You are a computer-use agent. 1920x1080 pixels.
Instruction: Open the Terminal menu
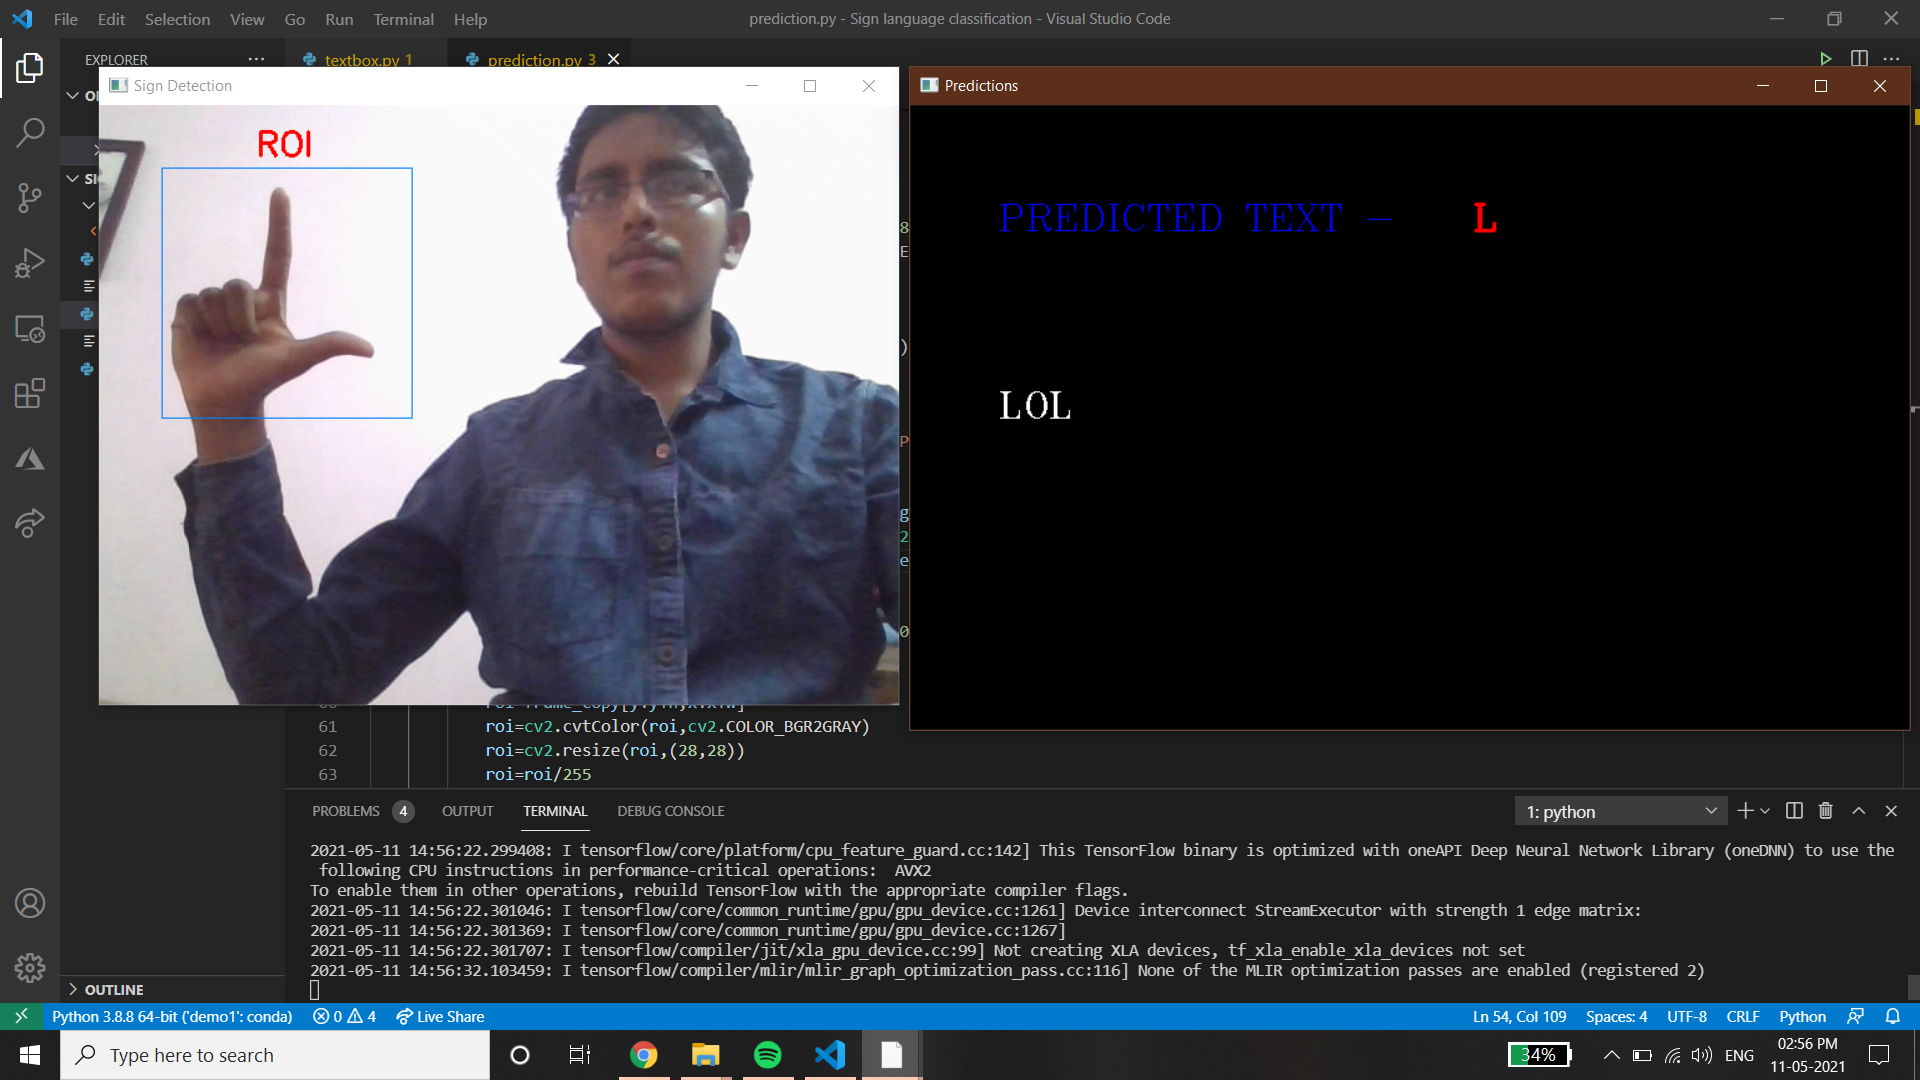click(403, 19)
